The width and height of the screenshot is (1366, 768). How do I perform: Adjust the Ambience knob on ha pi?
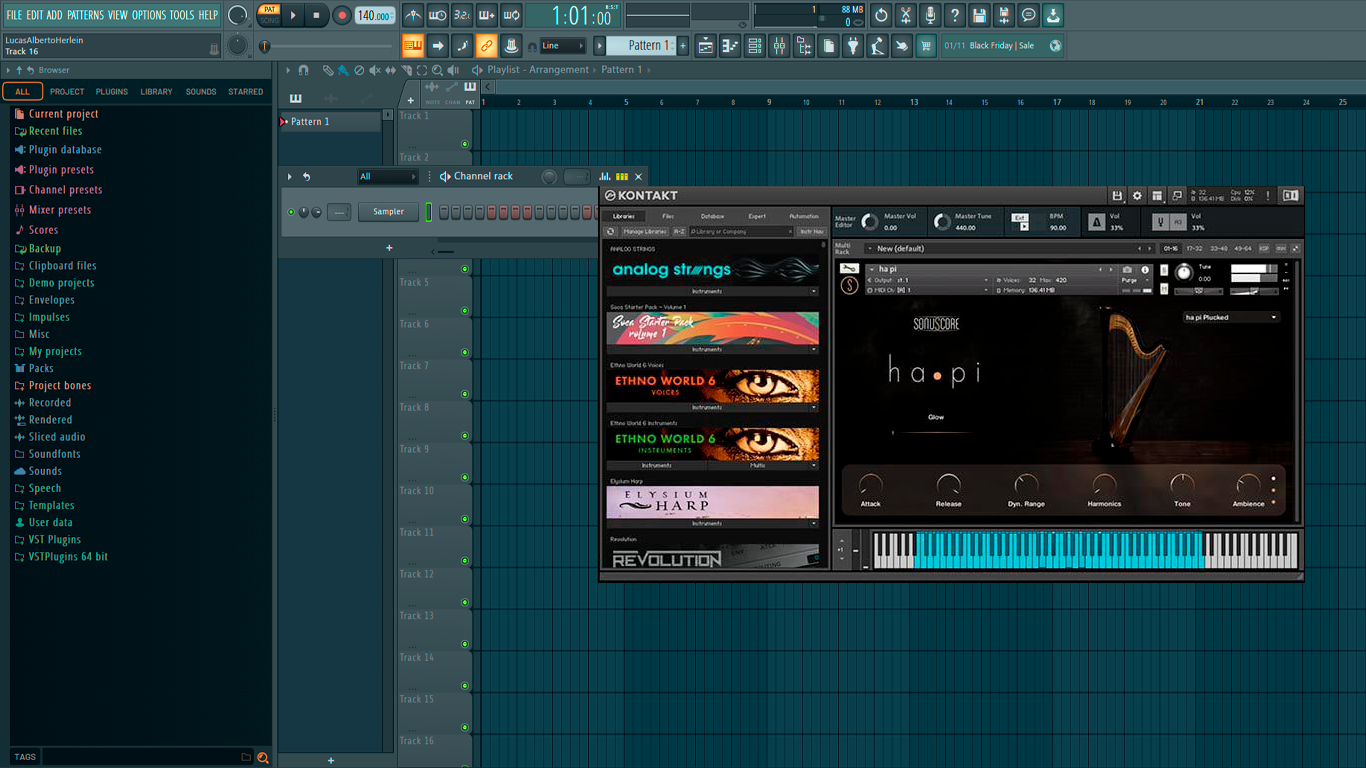pyautogui.click(x=1248, y=485)
